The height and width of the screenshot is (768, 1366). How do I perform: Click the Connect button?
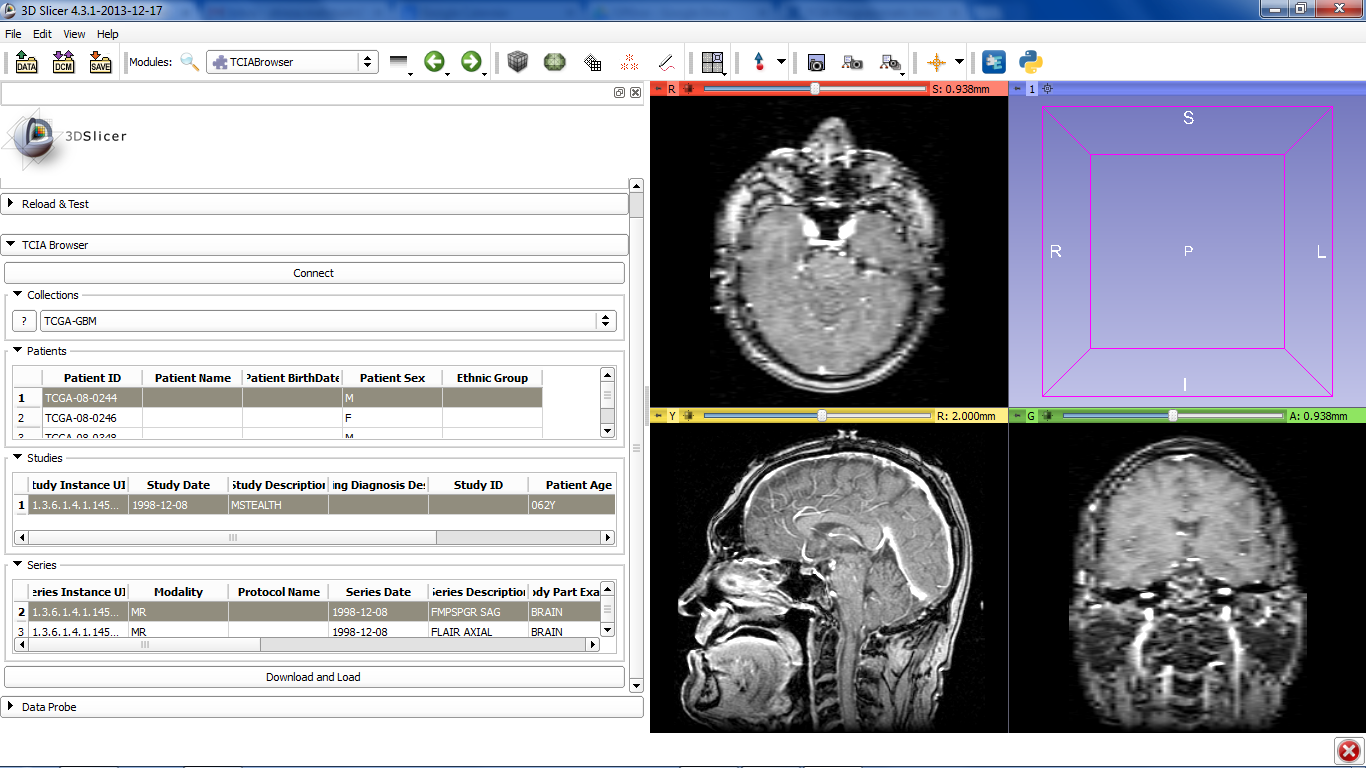[314, 273]
